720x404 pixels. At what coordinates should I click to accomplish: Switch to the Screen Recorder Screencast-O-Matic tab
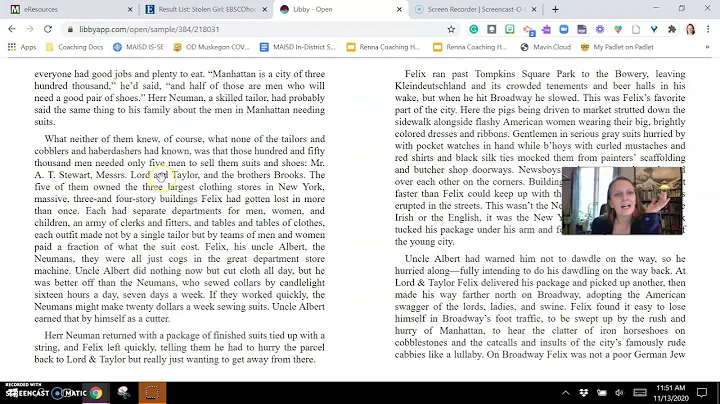[x=475, y=9]
